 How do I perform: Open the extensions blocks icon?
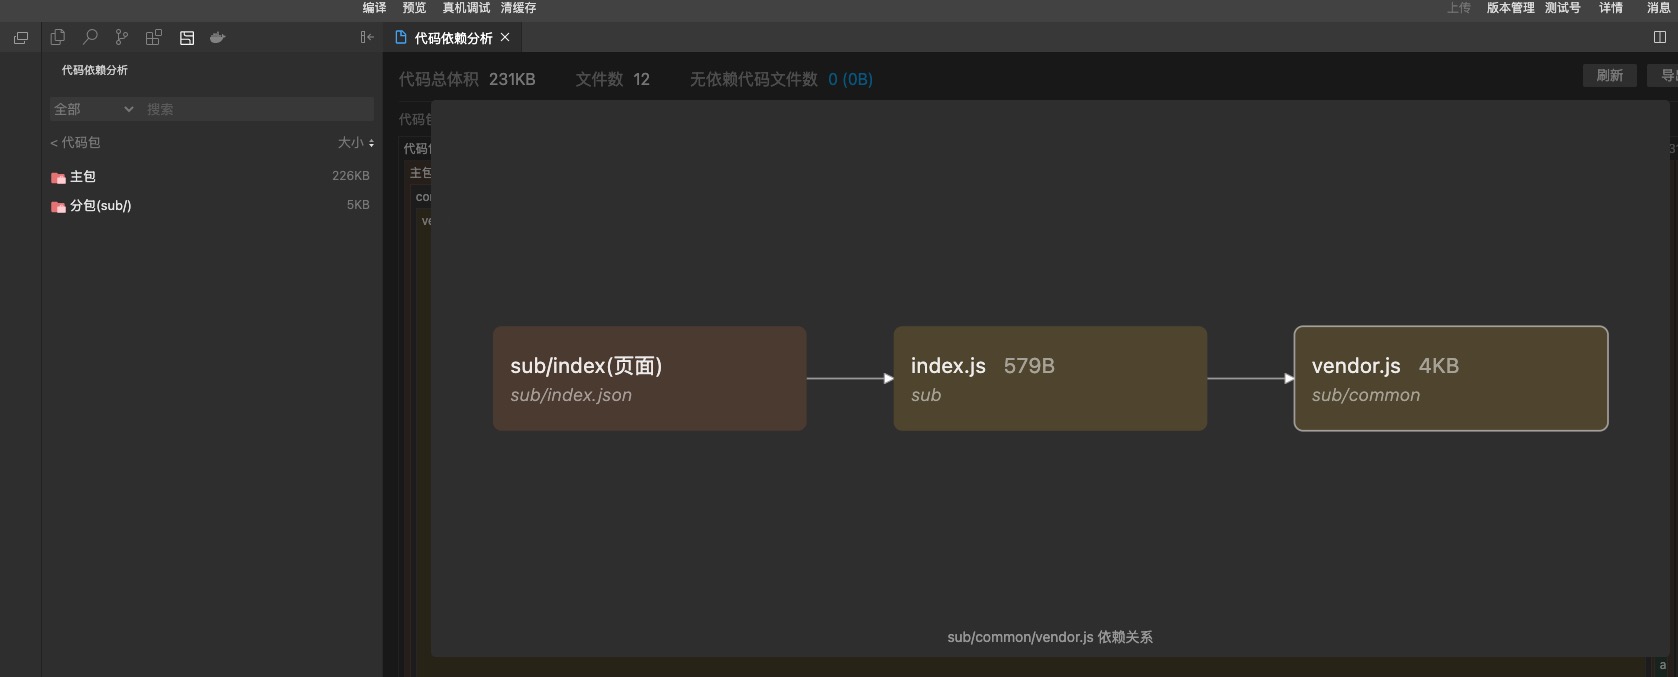[x=153, y=37]
